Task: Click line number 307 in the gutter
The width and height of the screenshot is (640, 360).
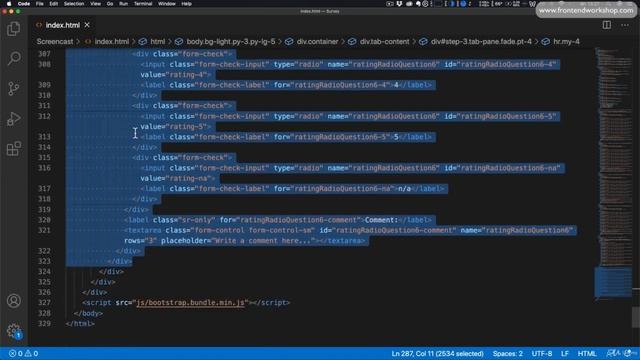Action: 44,54
